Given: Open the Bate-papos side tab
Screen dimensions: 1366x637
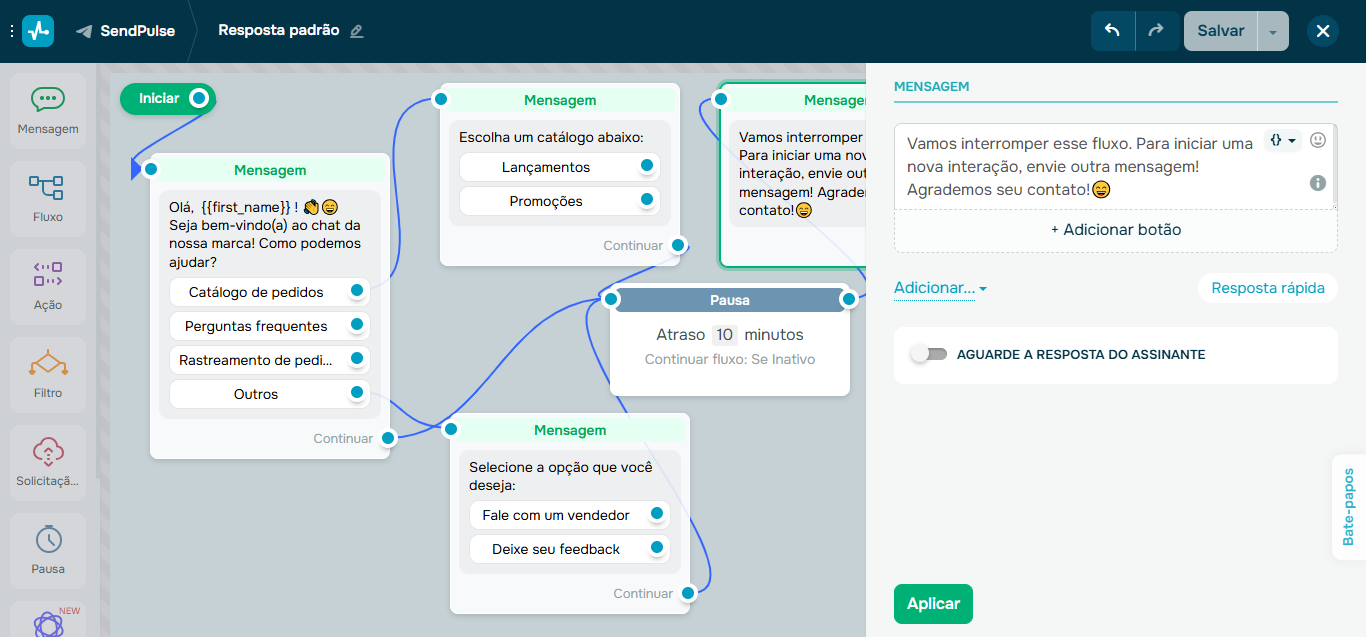Looking at the screenshot, I should tap(1348, 506).
